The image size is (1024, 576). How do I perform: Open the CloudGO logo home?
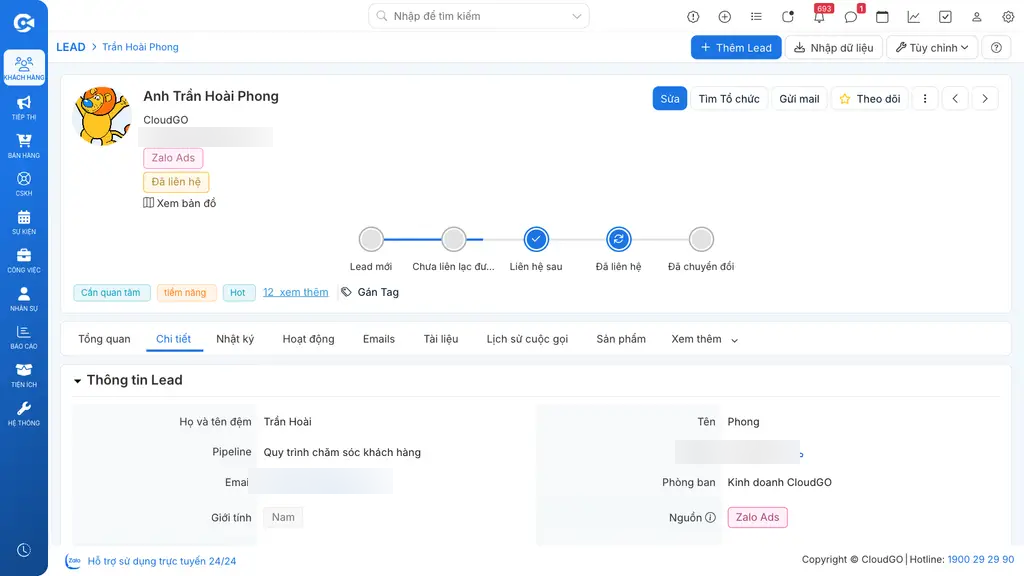(24, 23)
